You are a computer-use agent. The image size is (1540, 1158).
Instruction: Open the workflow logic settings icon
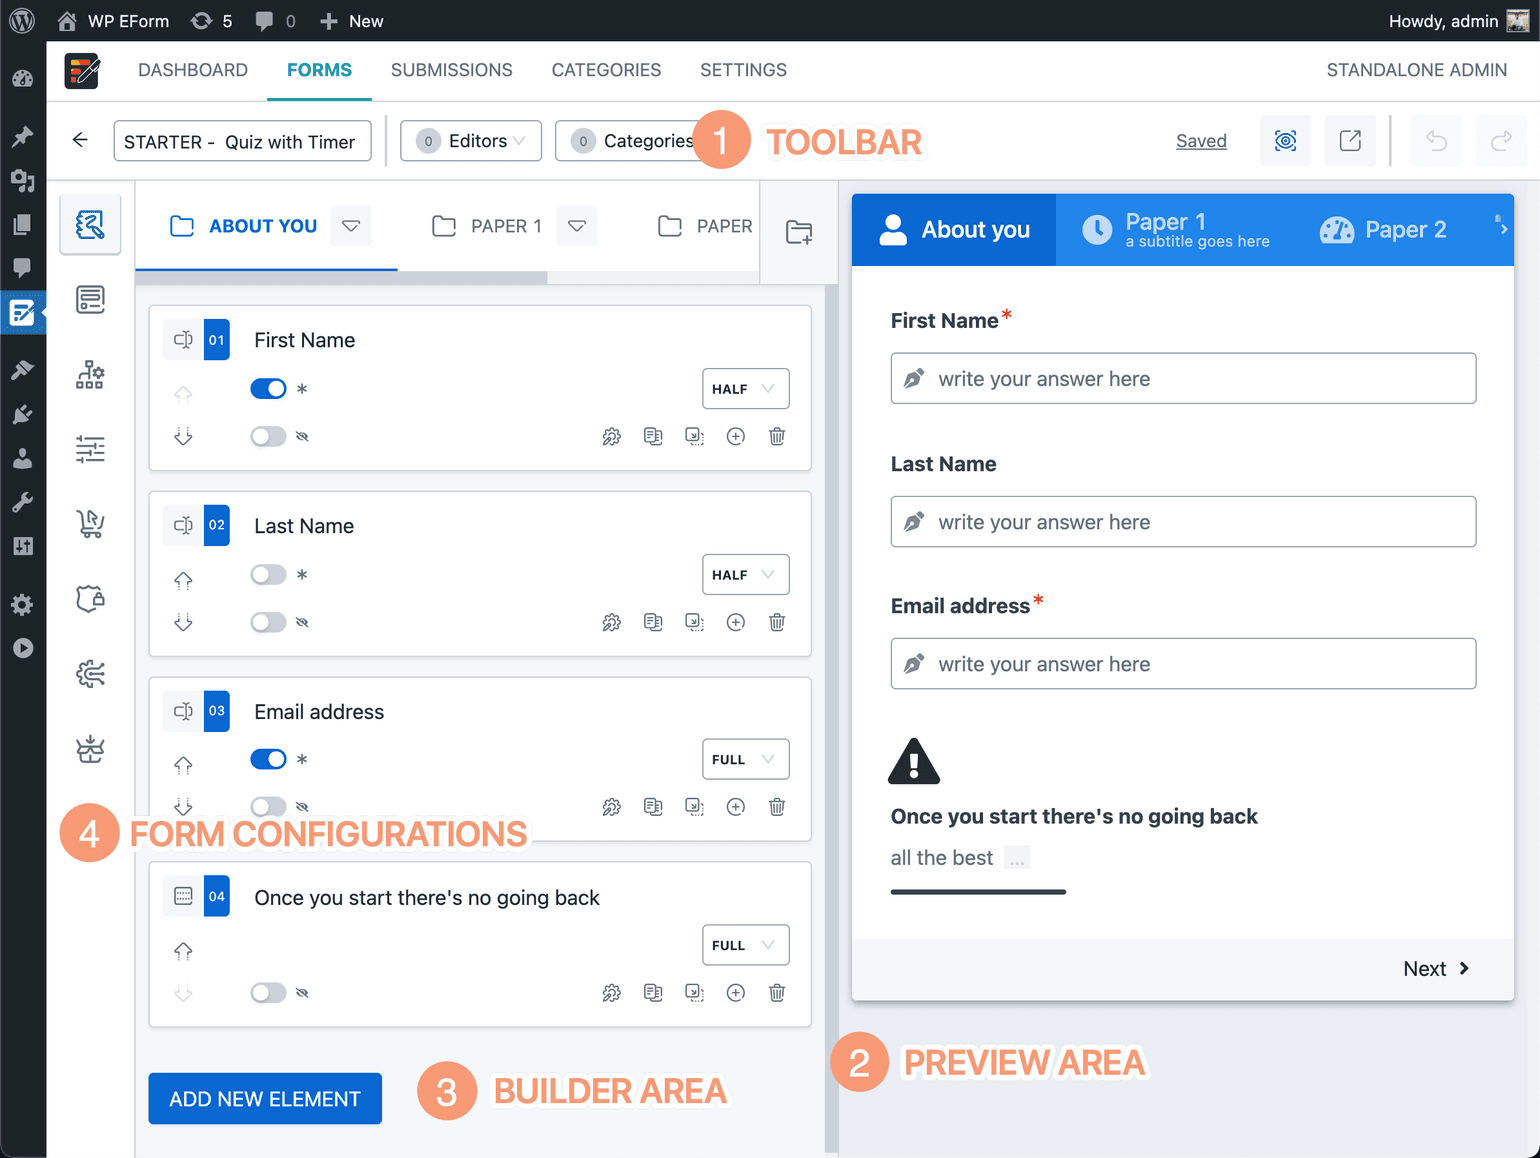(x=90, y=375)
